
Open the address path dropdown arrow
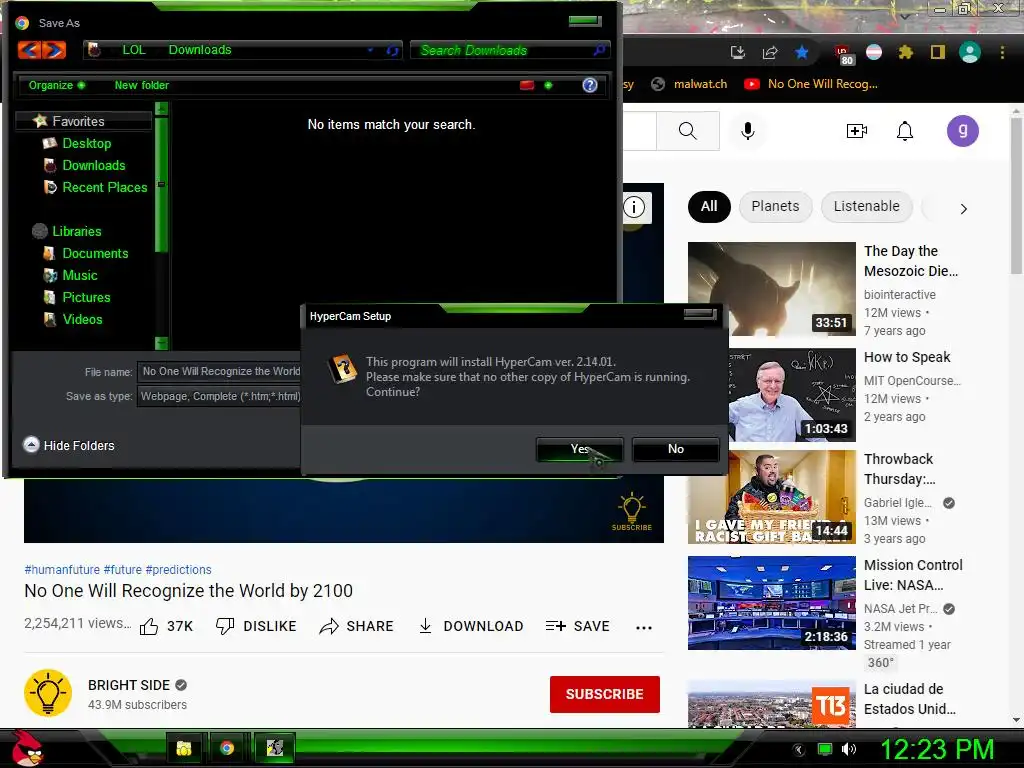pos(370,50)
